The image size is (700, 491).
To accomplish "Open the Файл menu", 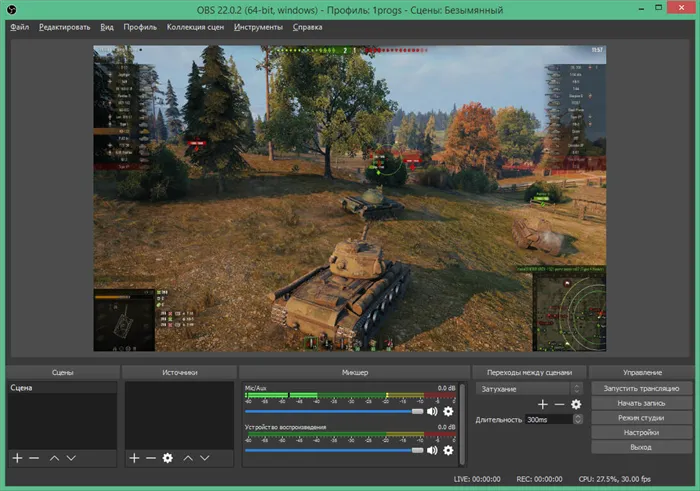I will tap(20, 27).
